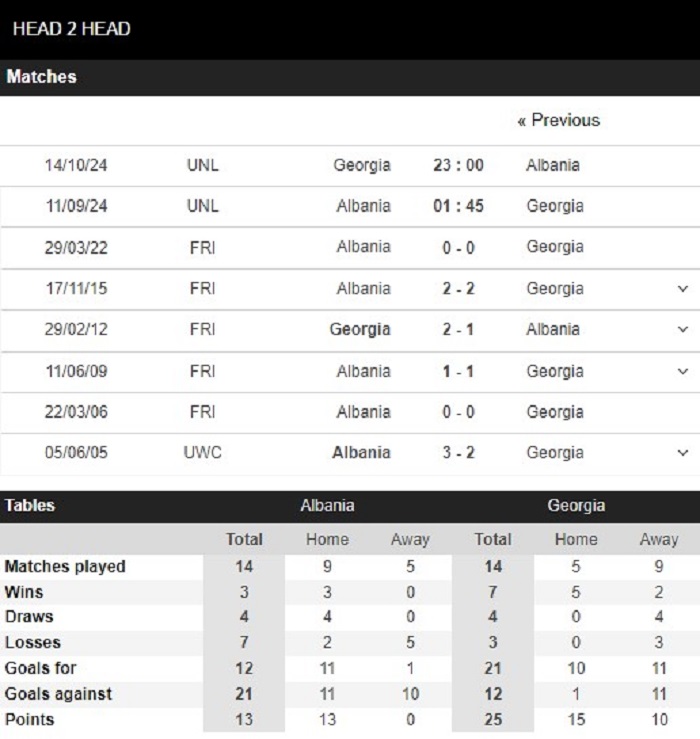Open Georgia in the 14/10/24 fixture
Image resolution: width=700 pixels, height=739 pixels.
(362, 165)
